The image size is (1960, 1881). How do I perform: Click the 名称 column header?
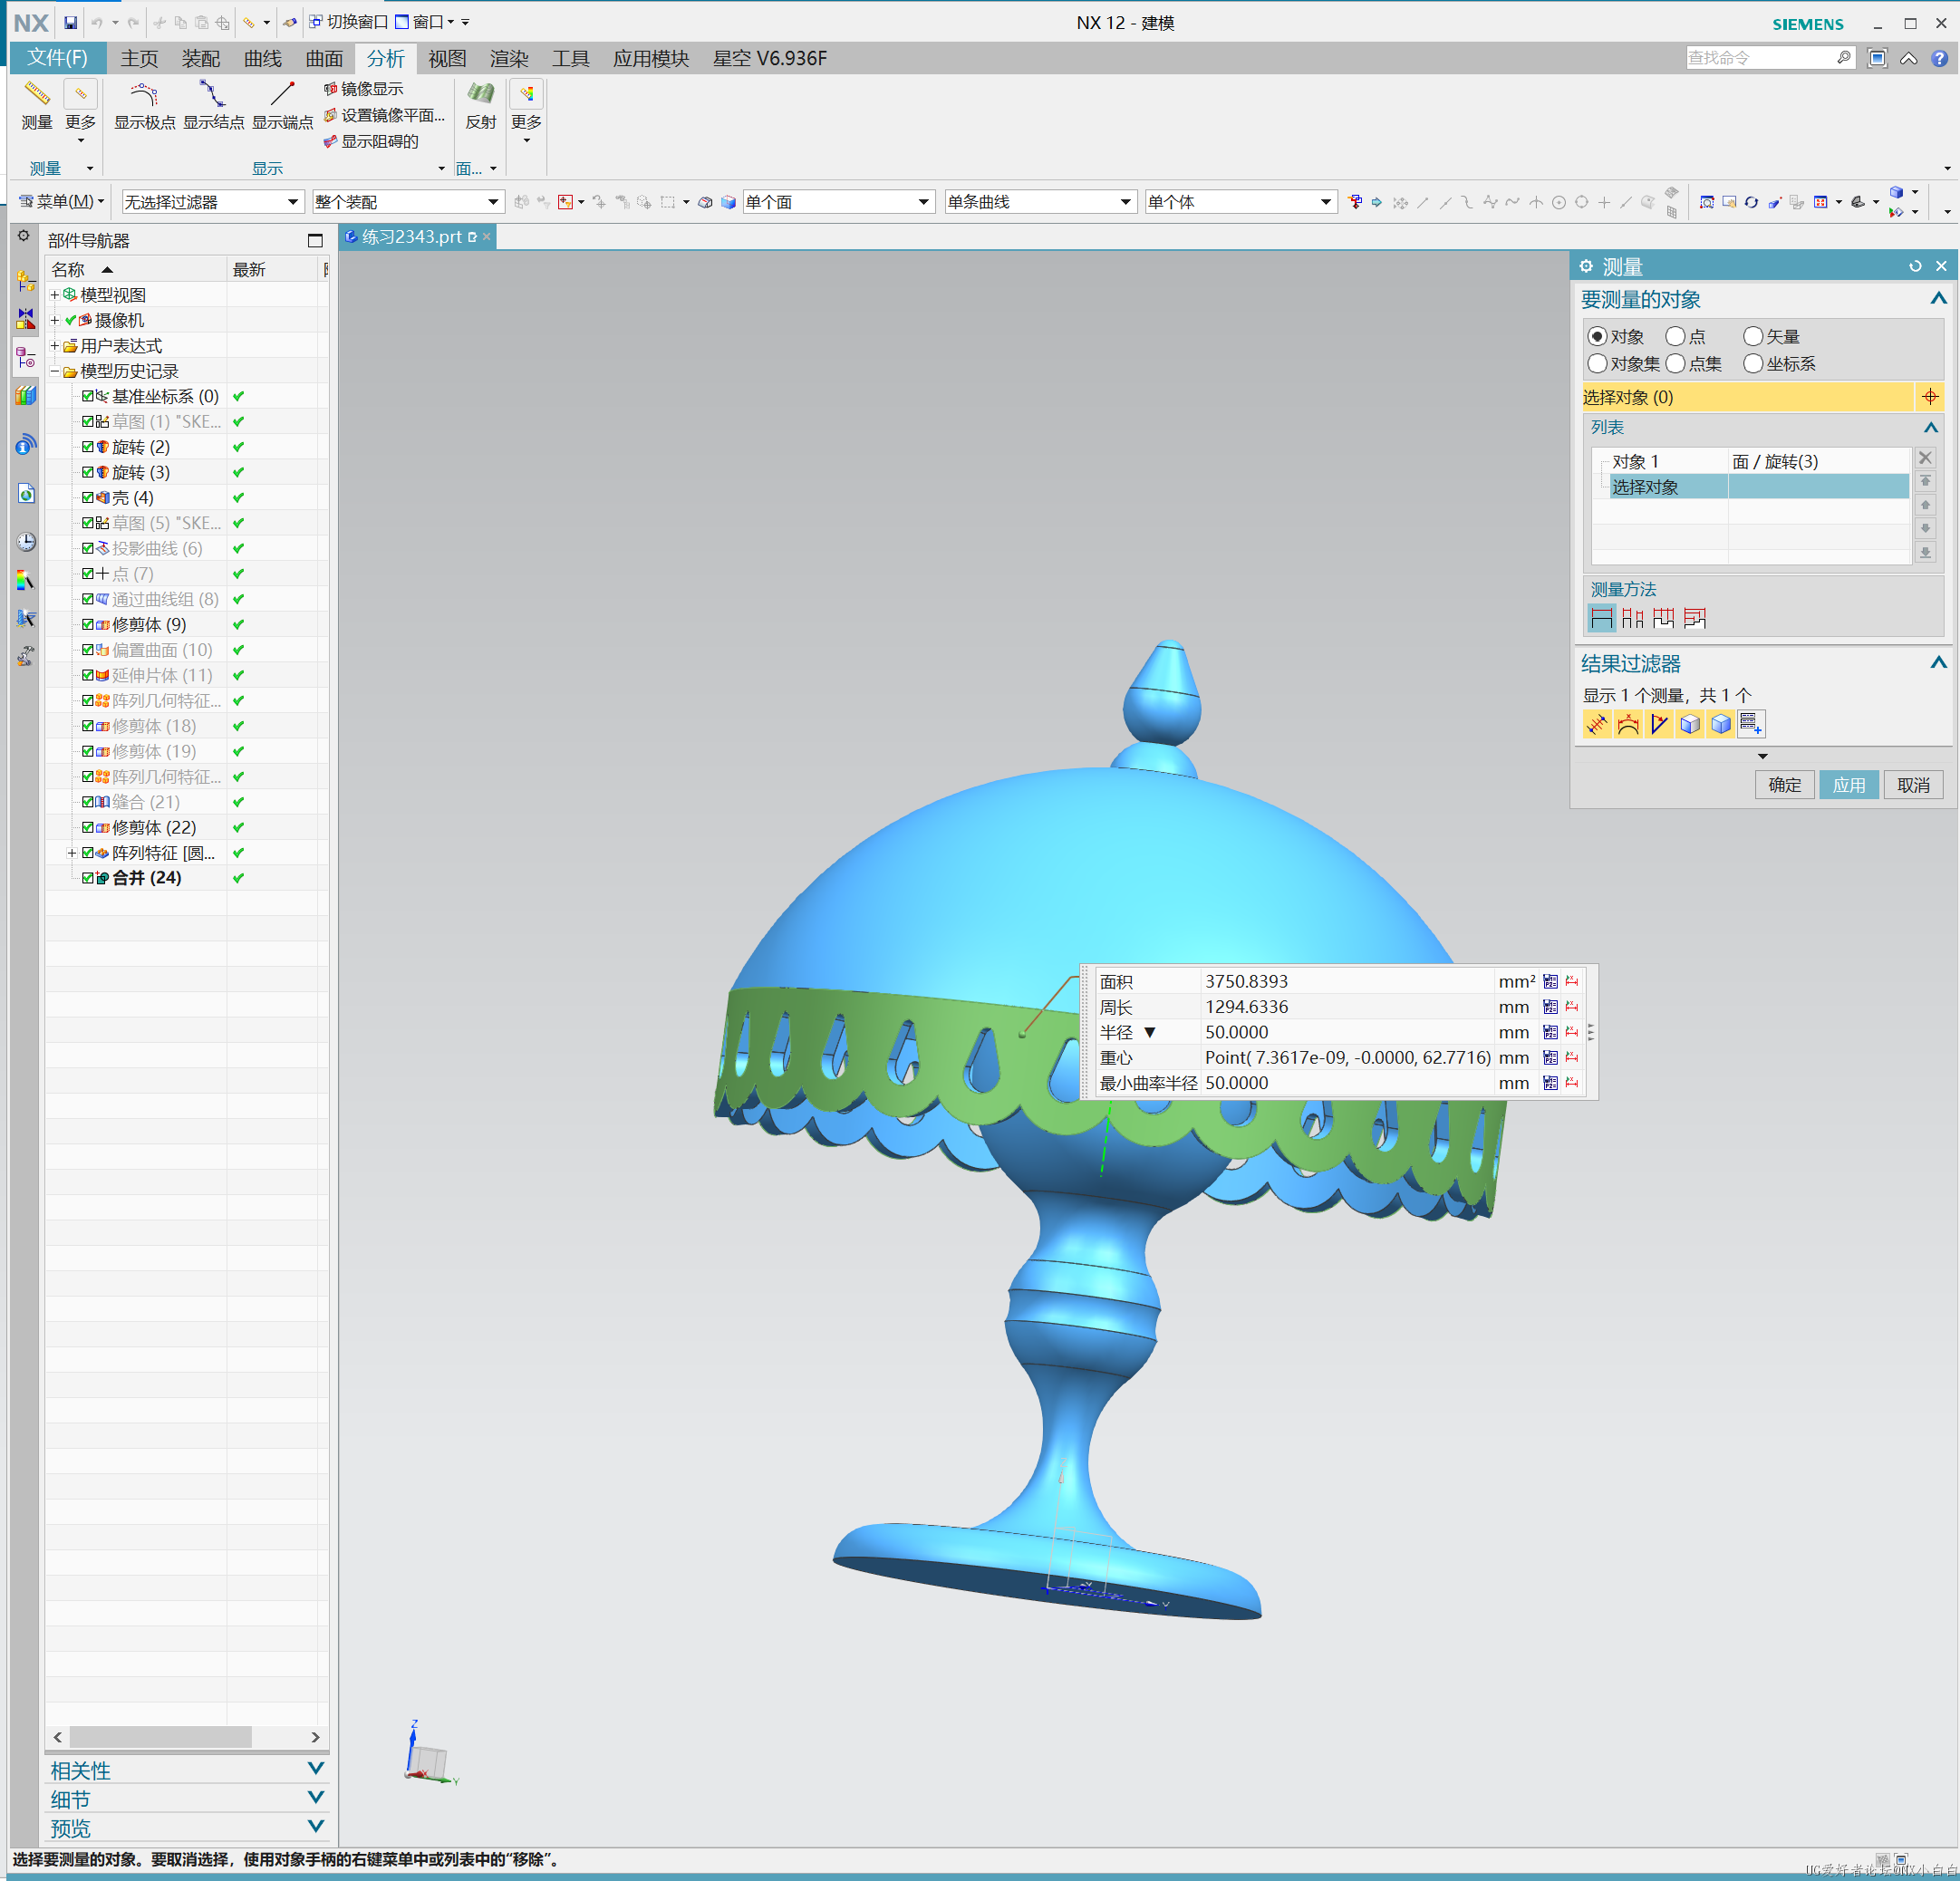(x=136, y=269)
